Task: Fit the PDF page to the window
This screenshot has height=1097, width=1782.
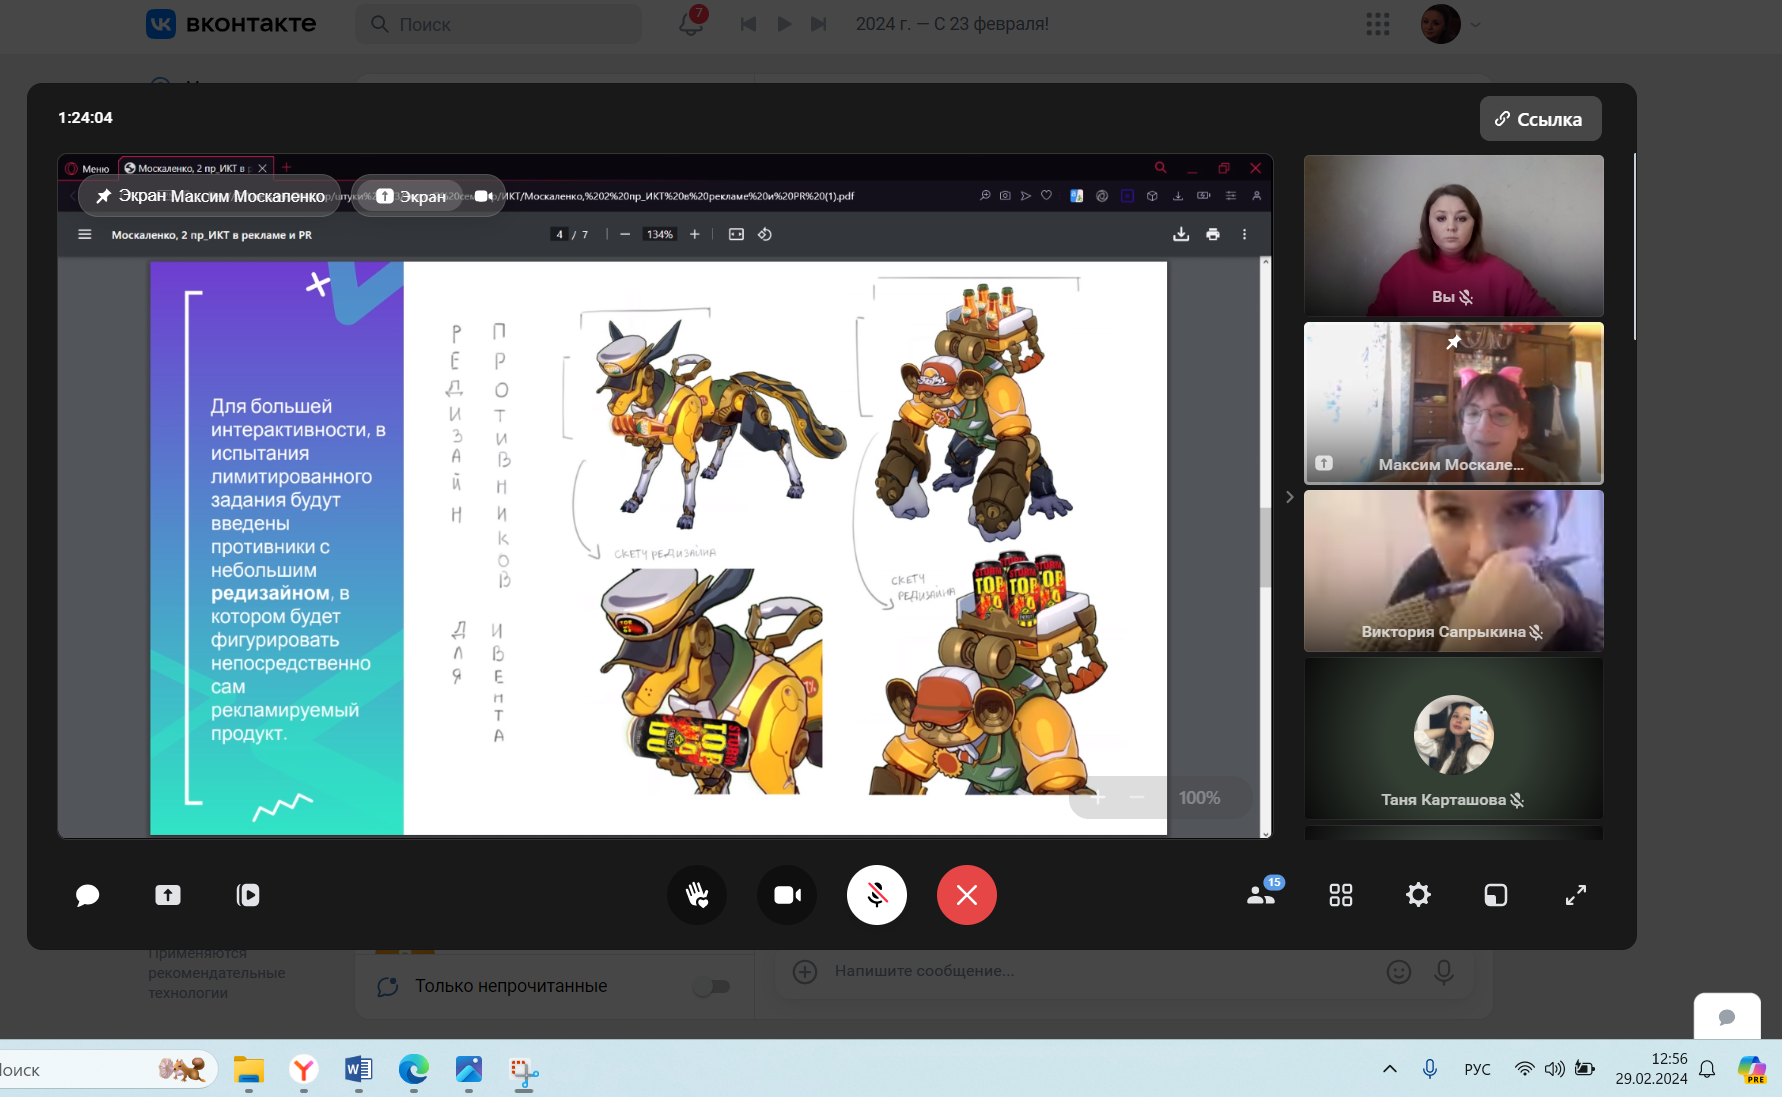Action: point(736,234)
